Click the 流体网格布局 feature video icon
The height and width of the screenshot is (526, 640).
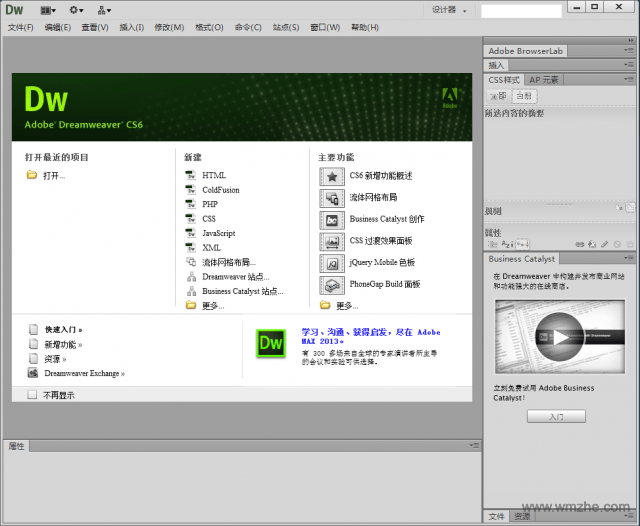(331, 198)
